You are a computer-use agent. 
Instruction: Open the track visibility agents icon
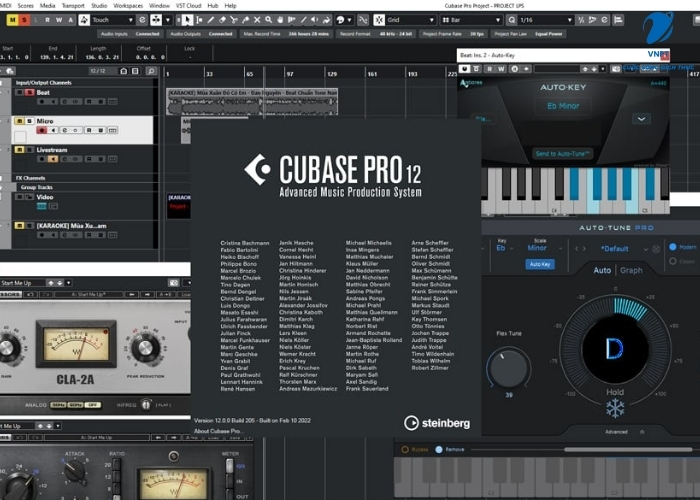coord(124,71)
